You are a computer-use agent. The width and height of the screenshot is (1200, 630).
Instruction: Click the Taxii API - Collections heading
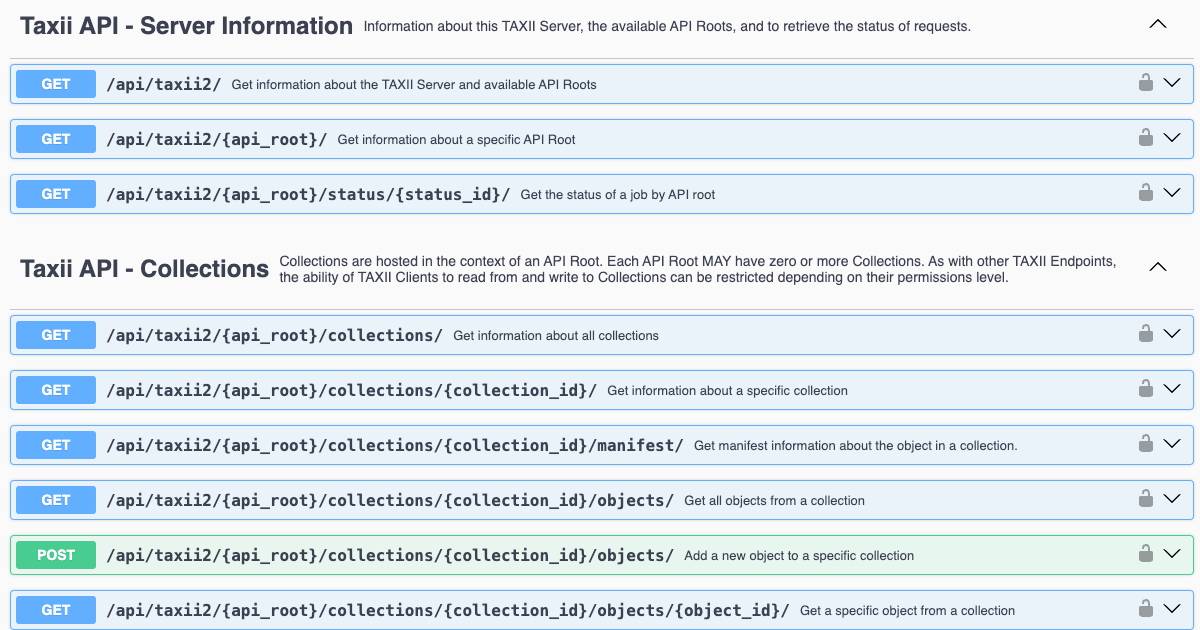(x=144, y=269)
